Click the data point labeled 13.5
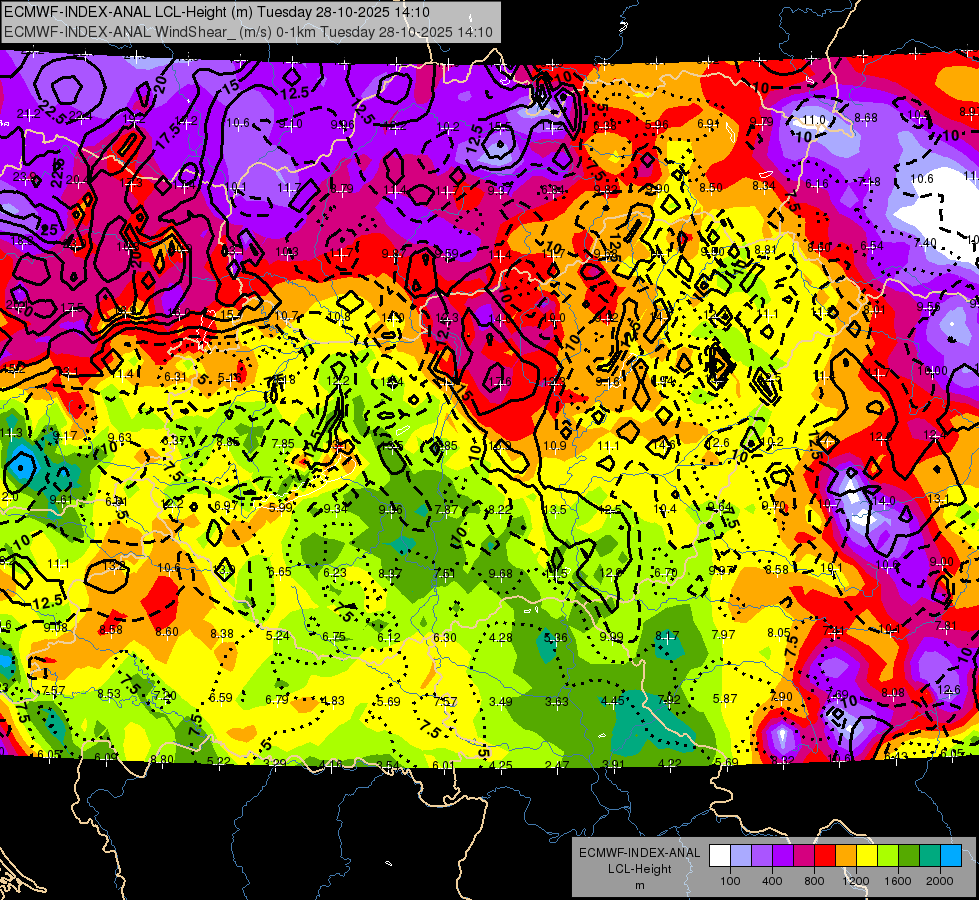The height and width of the screenshot is (900, 979). (x=554, y=510)
